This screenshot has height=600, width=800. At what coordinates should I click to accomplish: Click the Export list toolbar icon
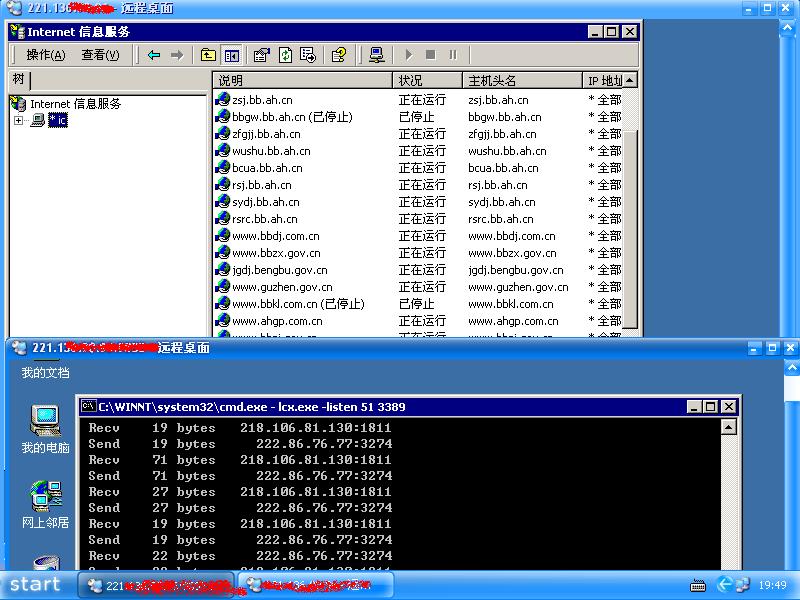308,55
